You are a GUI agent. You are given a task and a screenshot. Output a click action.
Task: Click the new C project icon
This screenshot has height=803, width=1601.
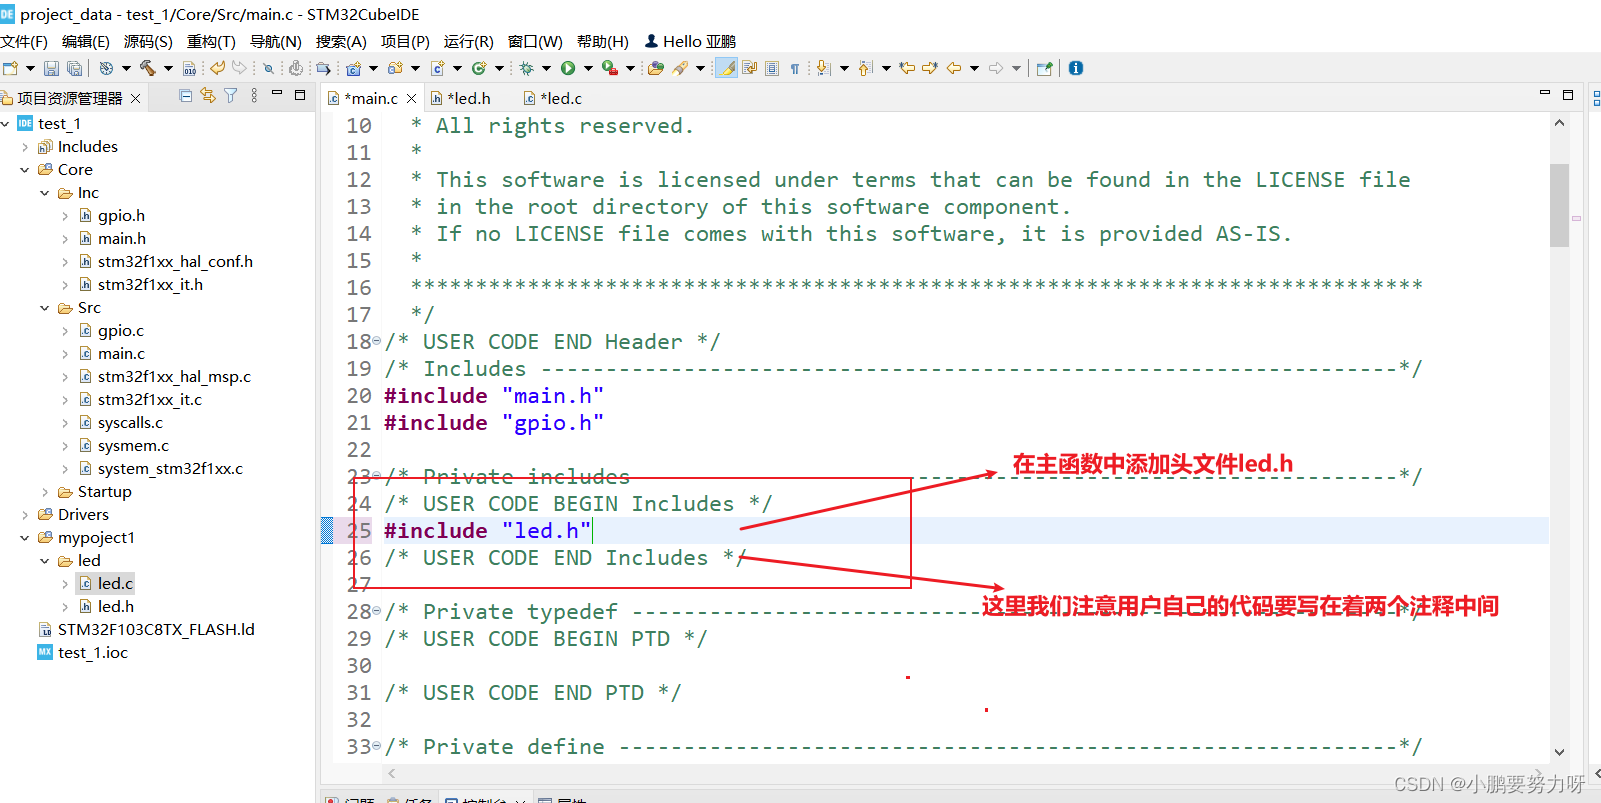[x=353, y=68]
